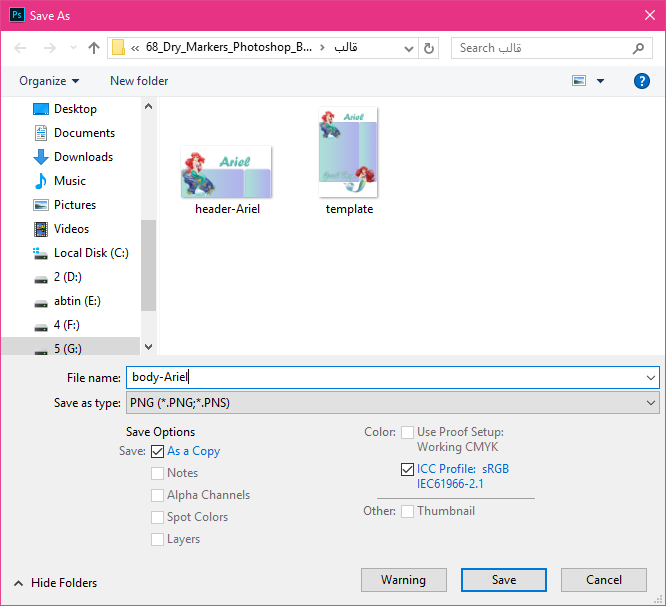Click the قالب breadcrumb segment
This screenshot has height=606, width=666.
(x=346, y=48)
